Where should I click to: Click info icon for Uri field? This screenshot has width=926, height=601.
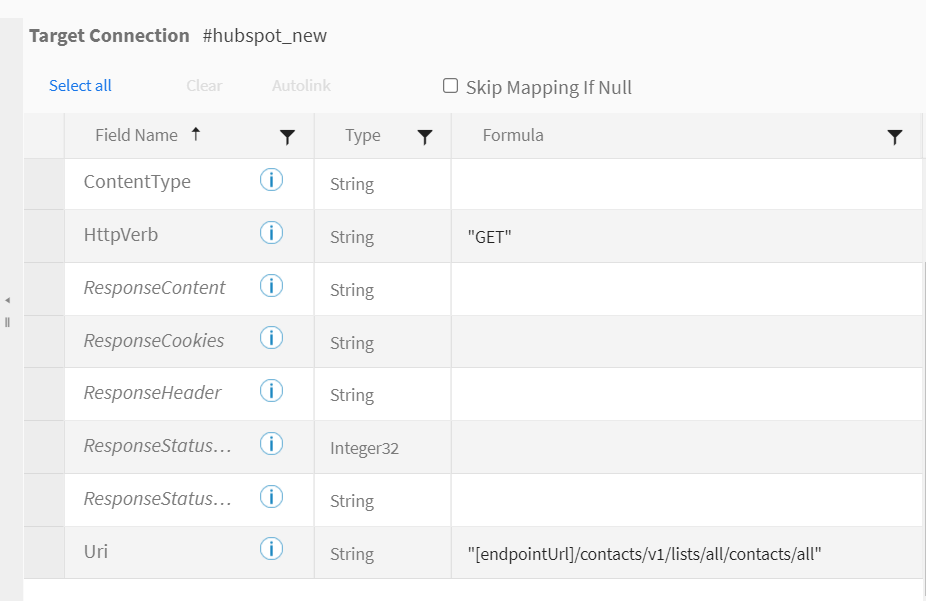(x=271, y=549)
